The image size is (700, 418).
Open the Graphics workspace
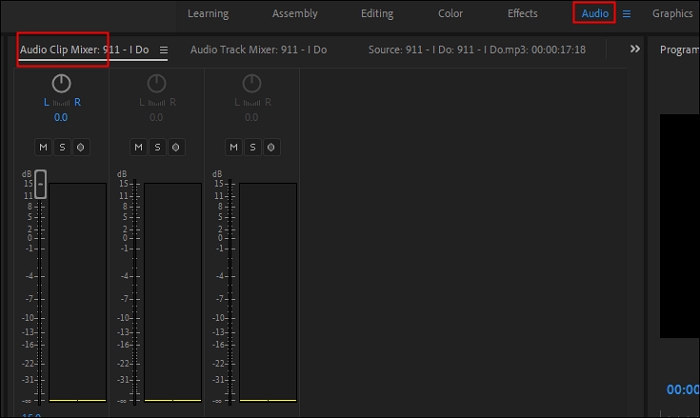(672, 13)
